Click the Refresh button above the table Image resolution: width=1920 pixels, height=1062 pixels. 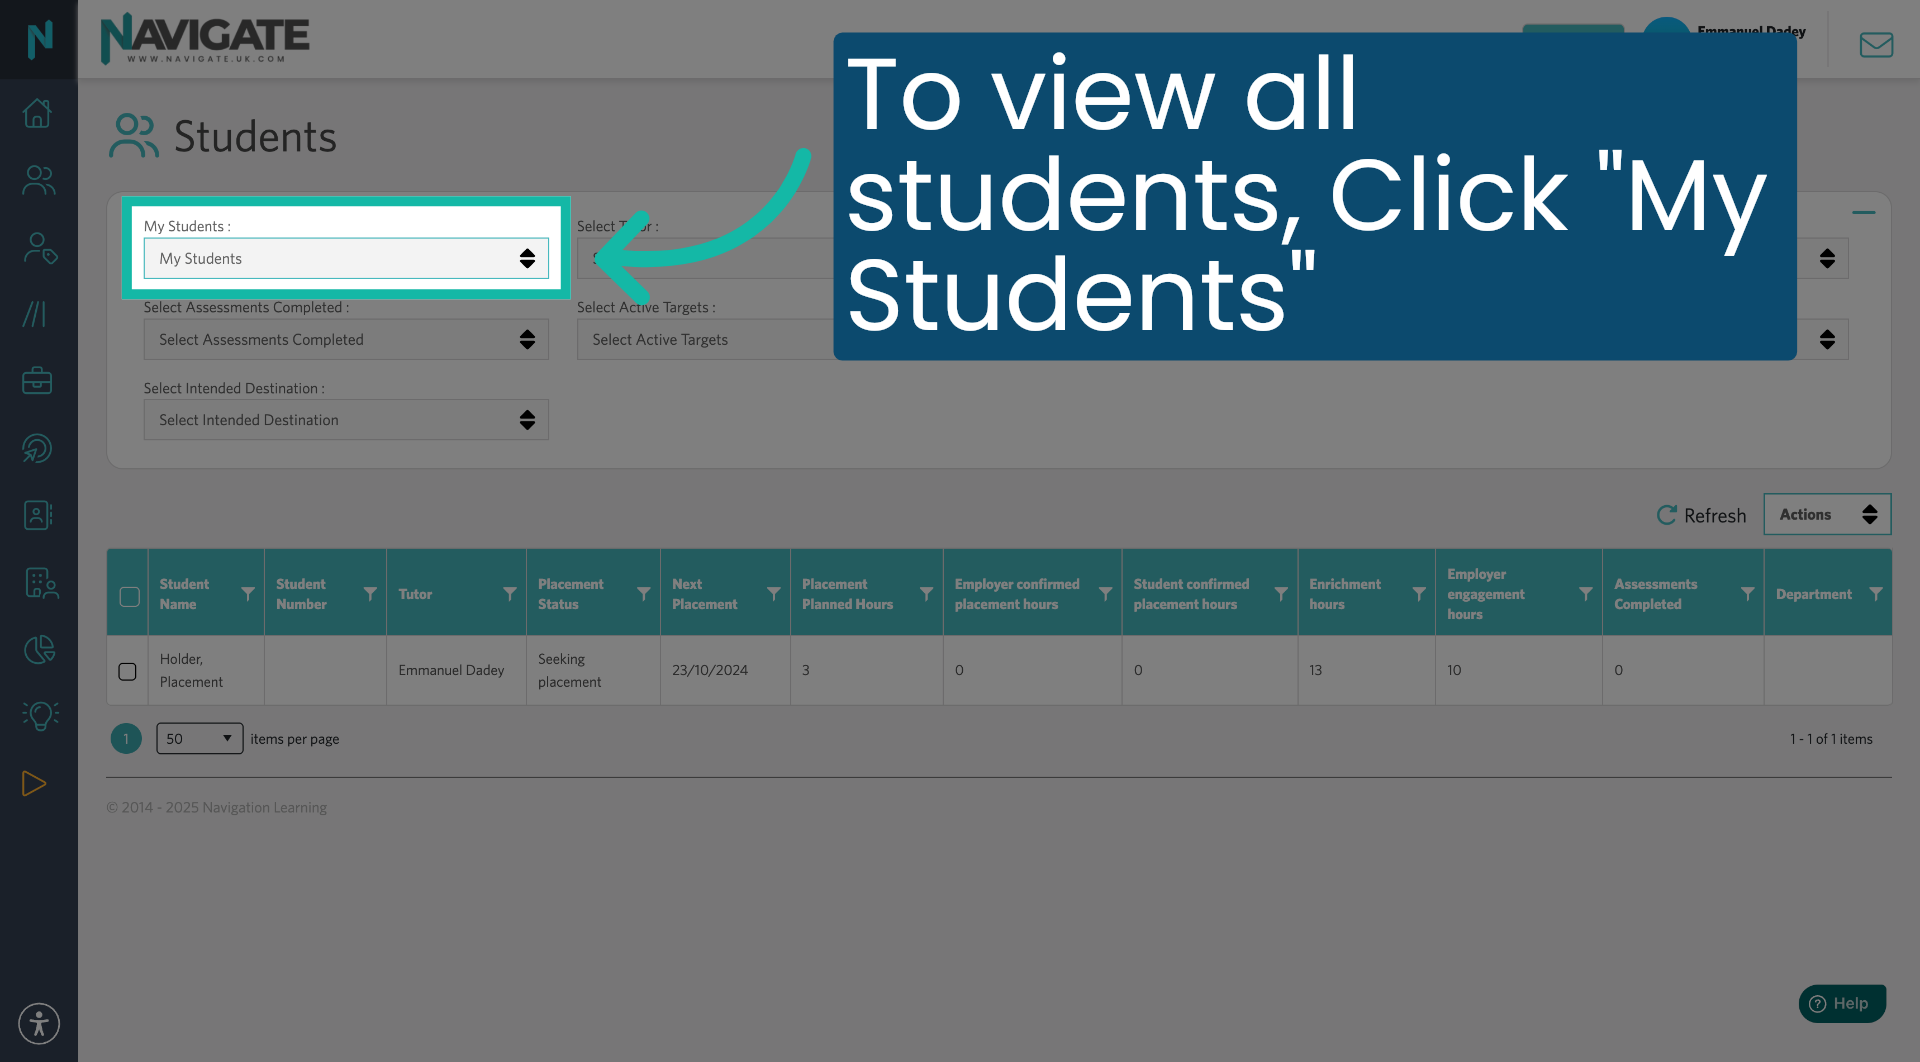1701,515
